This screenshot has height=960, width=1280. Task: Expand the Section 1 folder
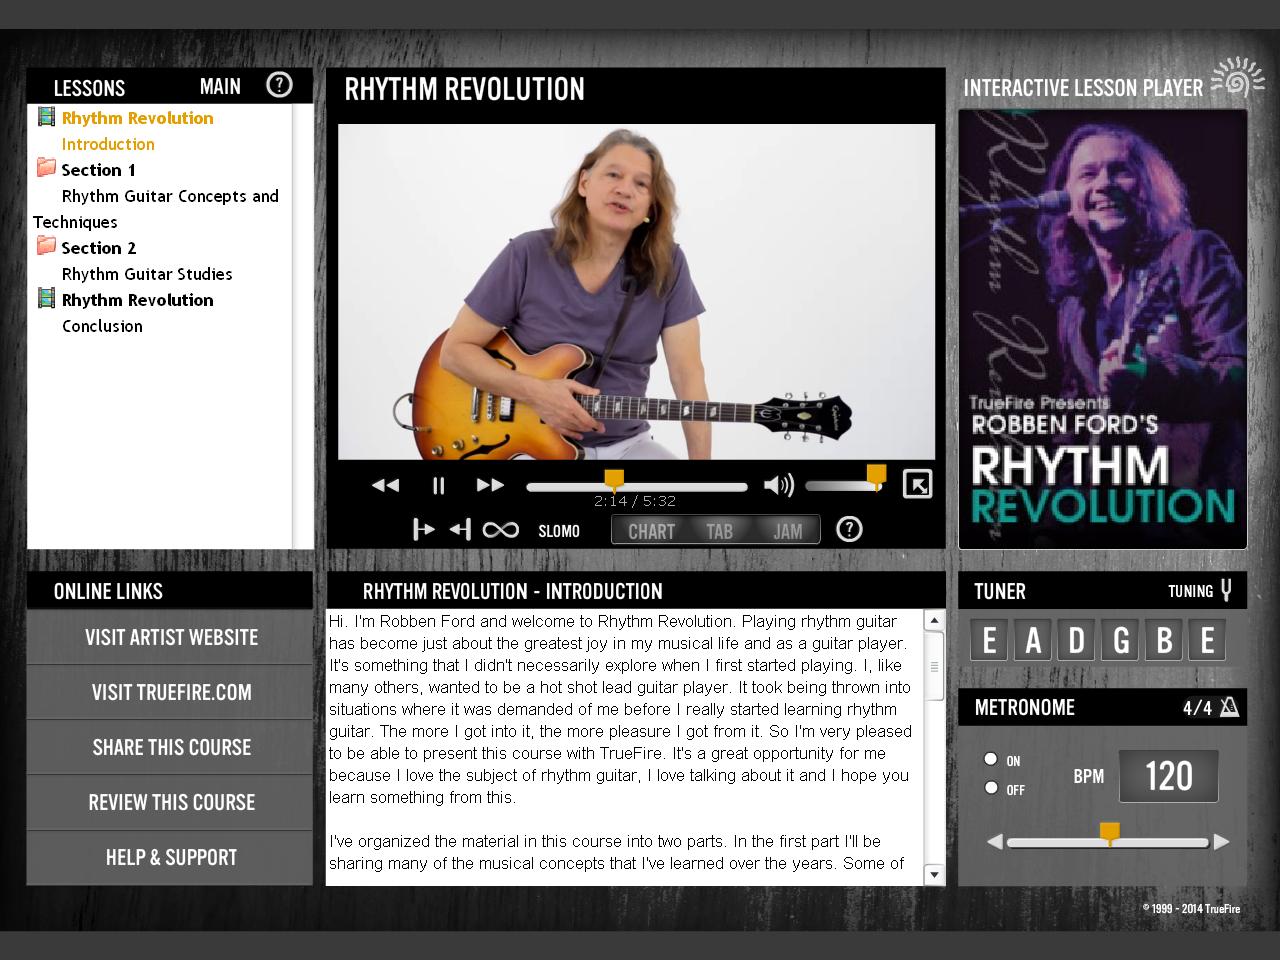pyautogui.click(x=46, y=169)
